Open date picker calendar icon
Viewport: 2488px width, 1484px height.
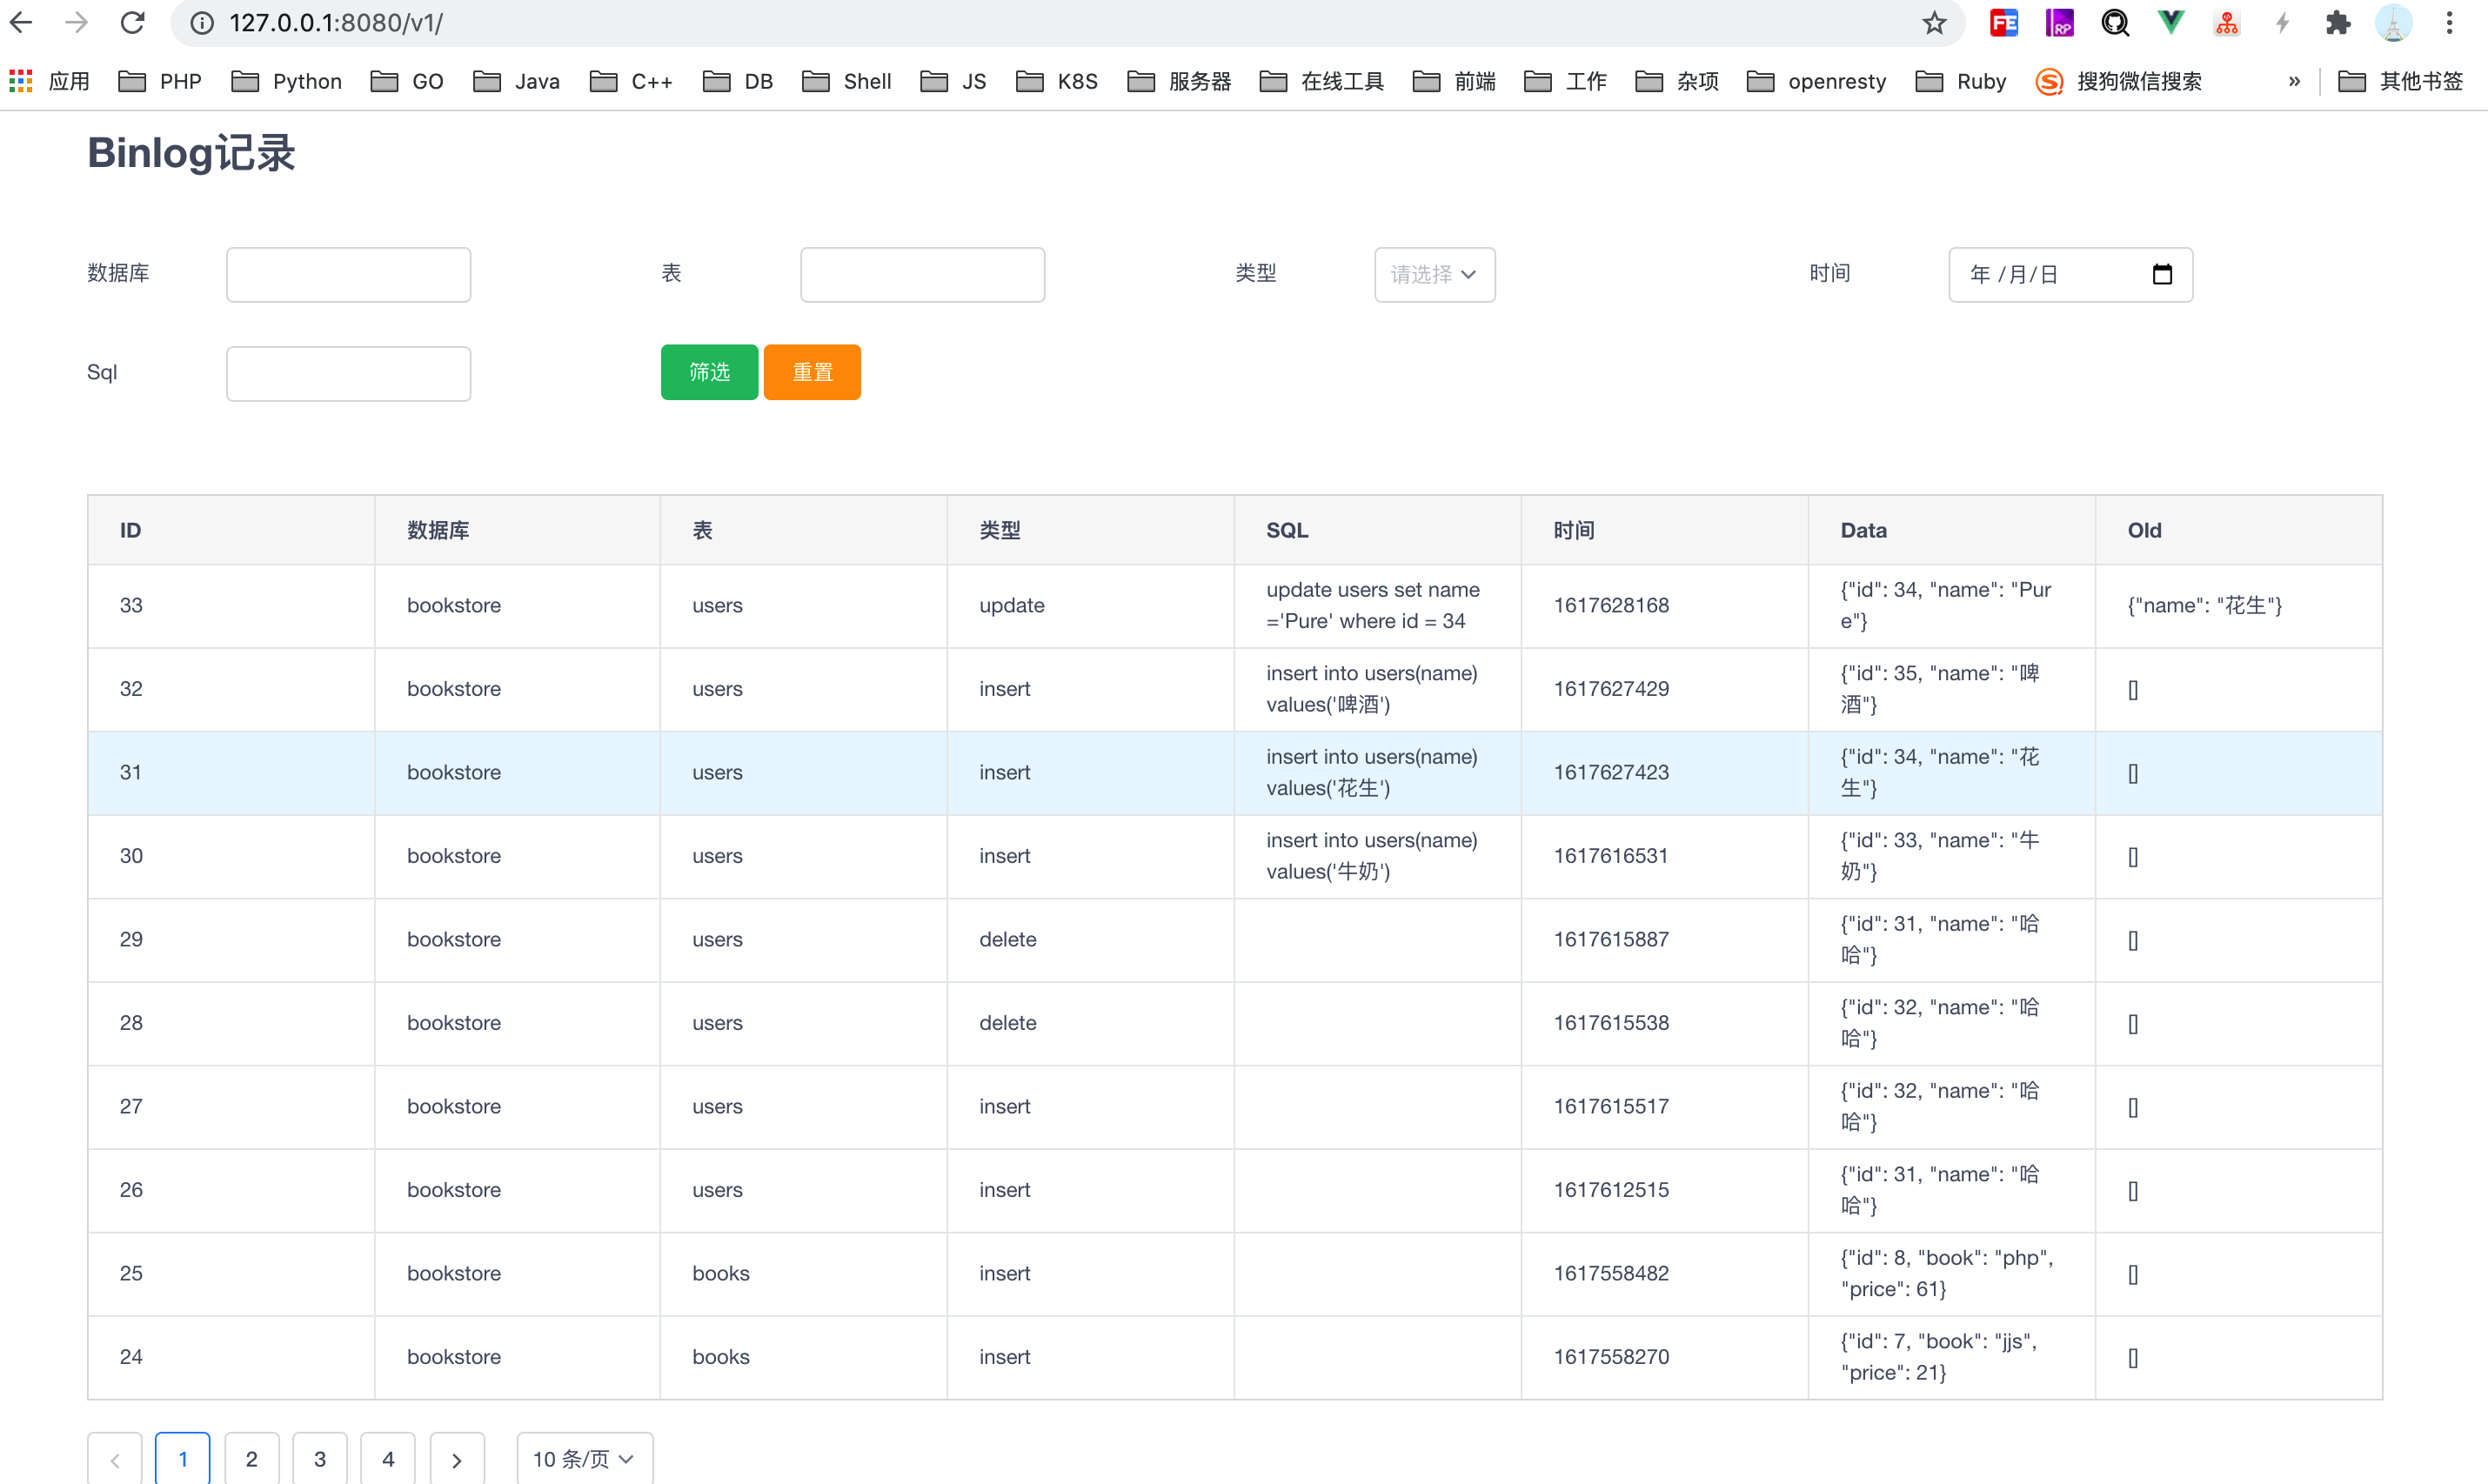2161,274
